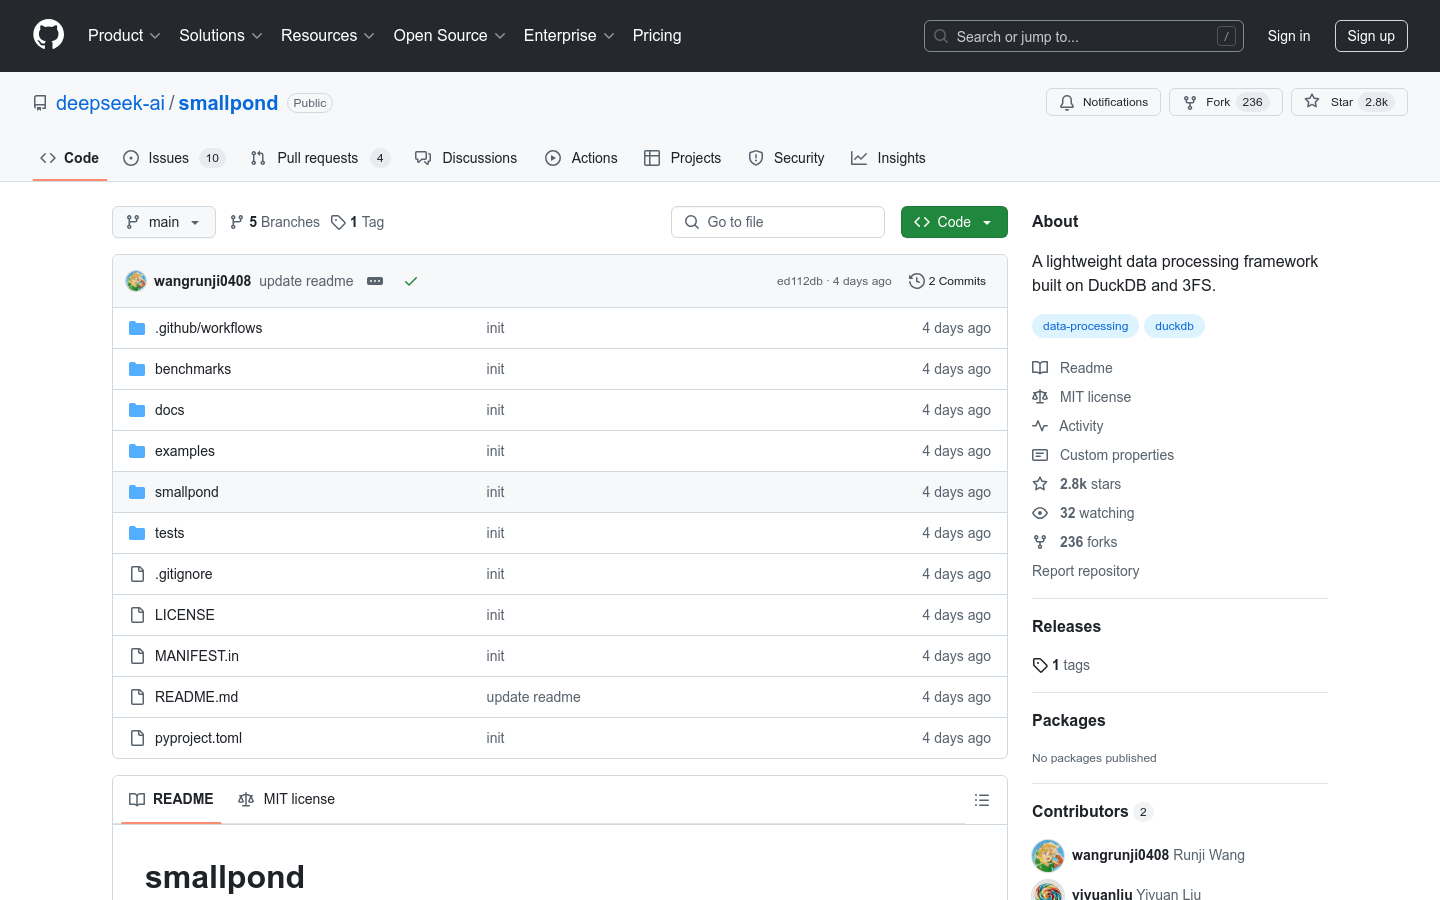
Task: Open the Contributors heading link
Action: [1092, 811]
